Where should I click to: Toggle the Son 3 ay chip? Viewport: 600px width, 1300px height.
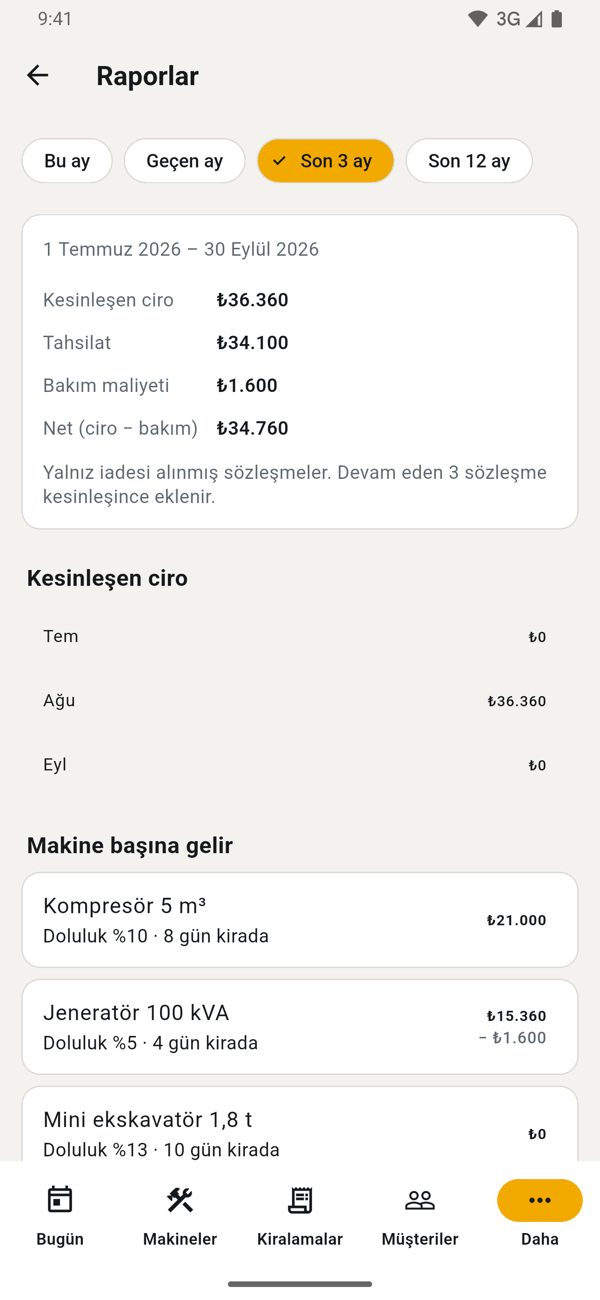pos(325,161)
